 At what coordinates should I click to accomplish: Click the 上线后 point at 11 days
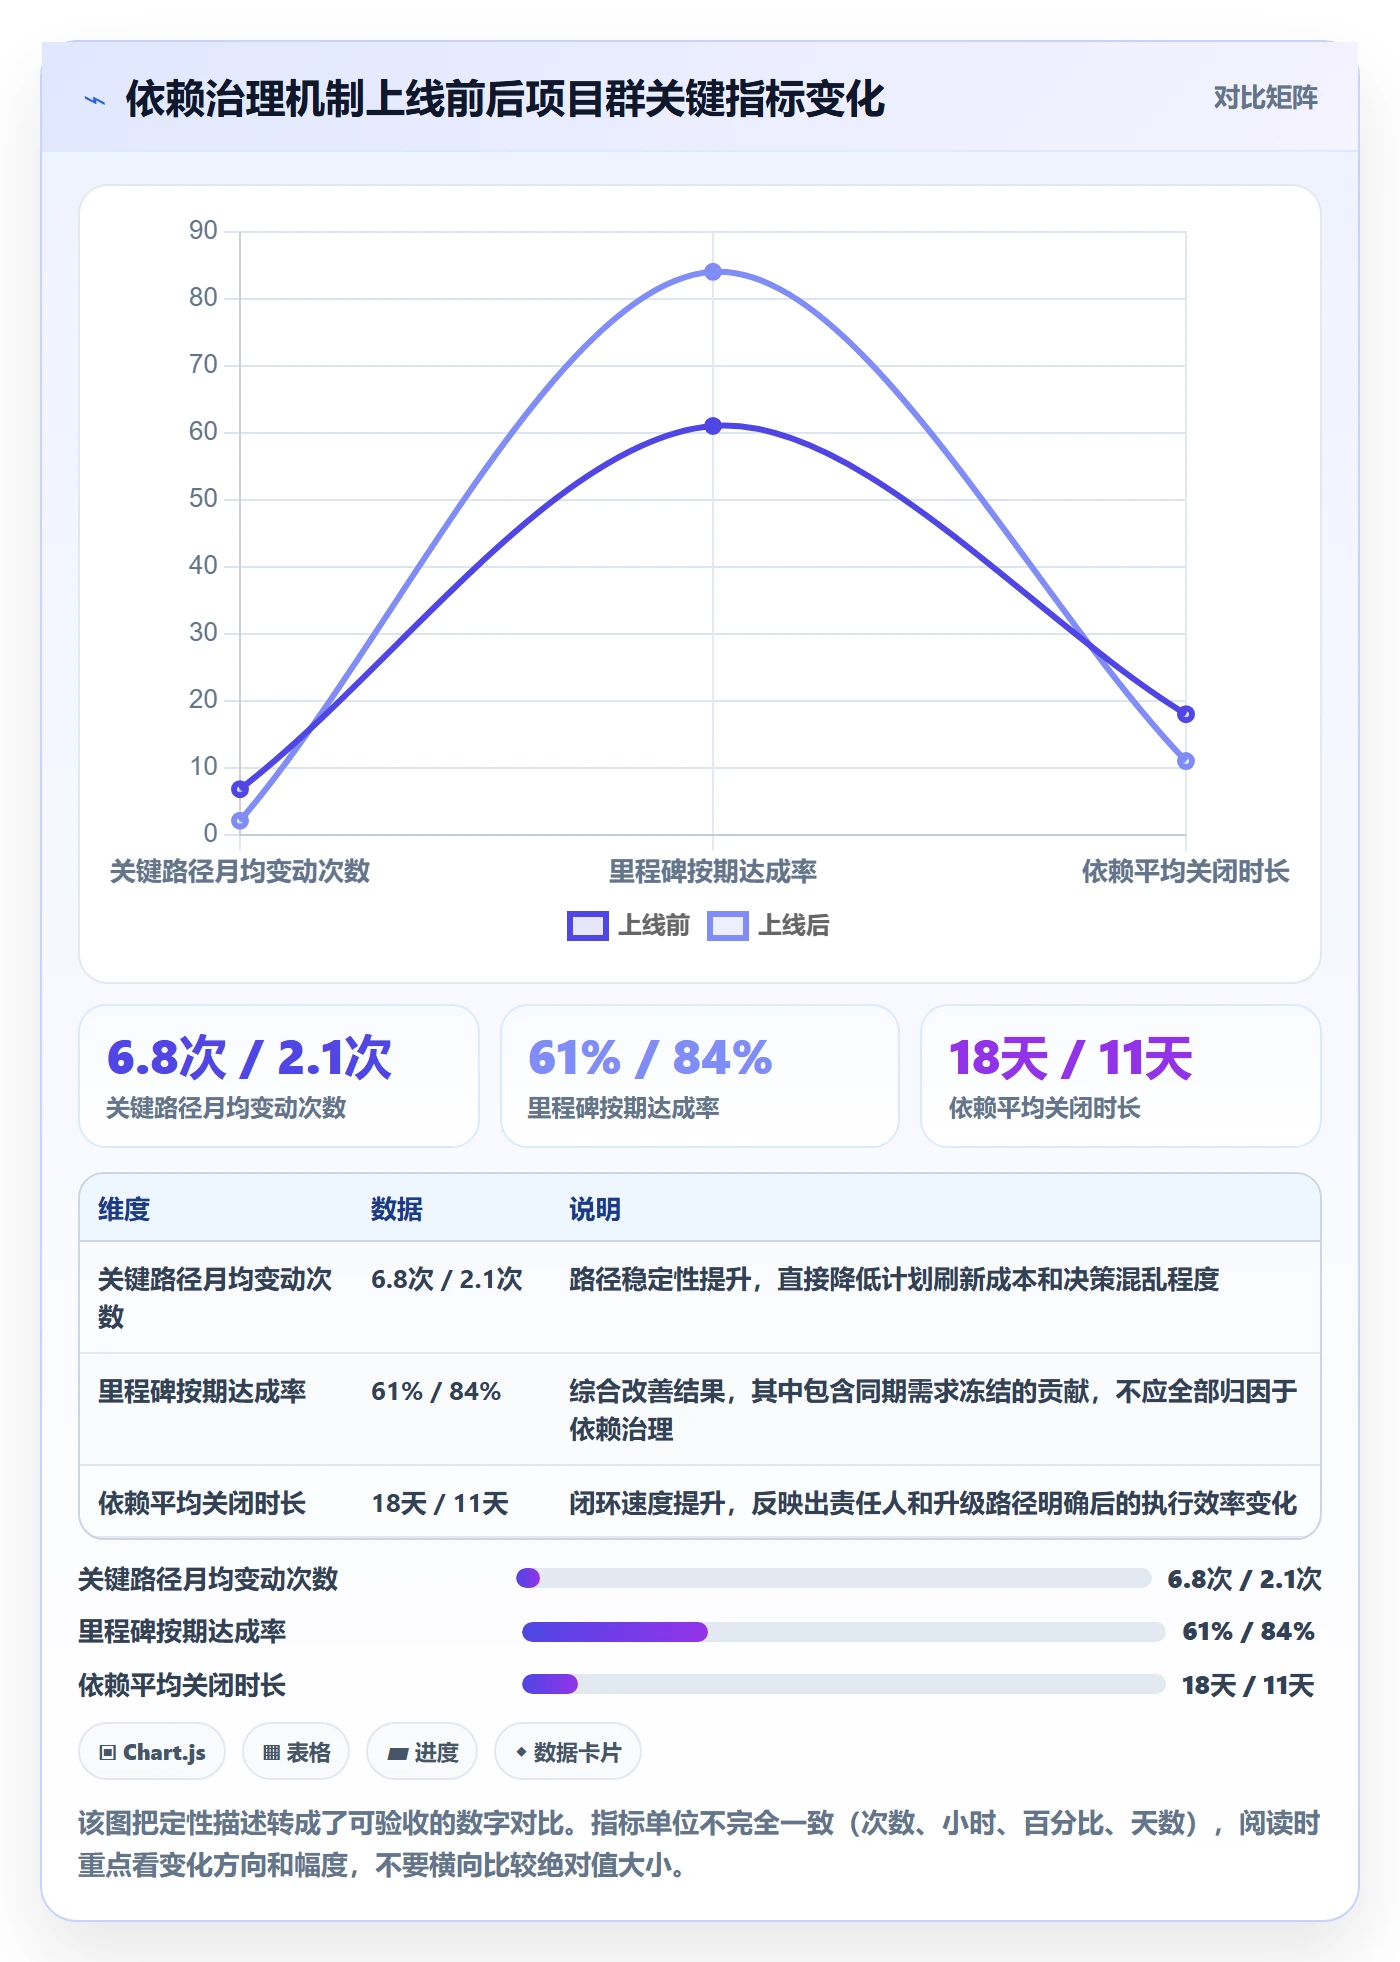pos(1186,761)
